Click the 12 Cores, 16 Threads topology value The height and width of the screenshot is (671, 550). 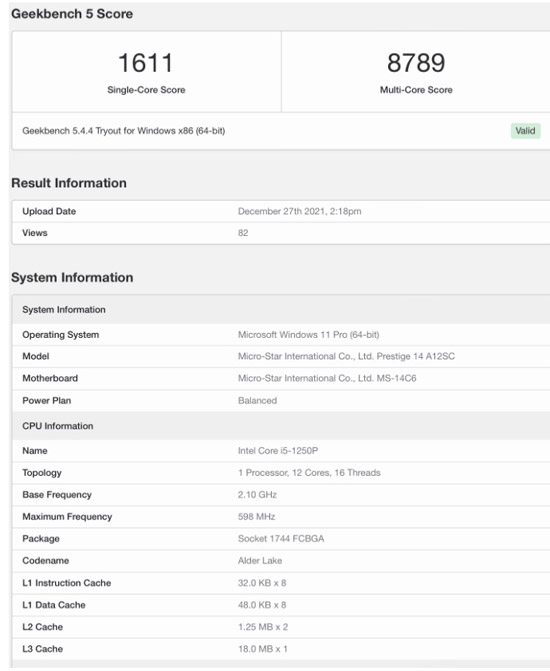tap(309, 473)
